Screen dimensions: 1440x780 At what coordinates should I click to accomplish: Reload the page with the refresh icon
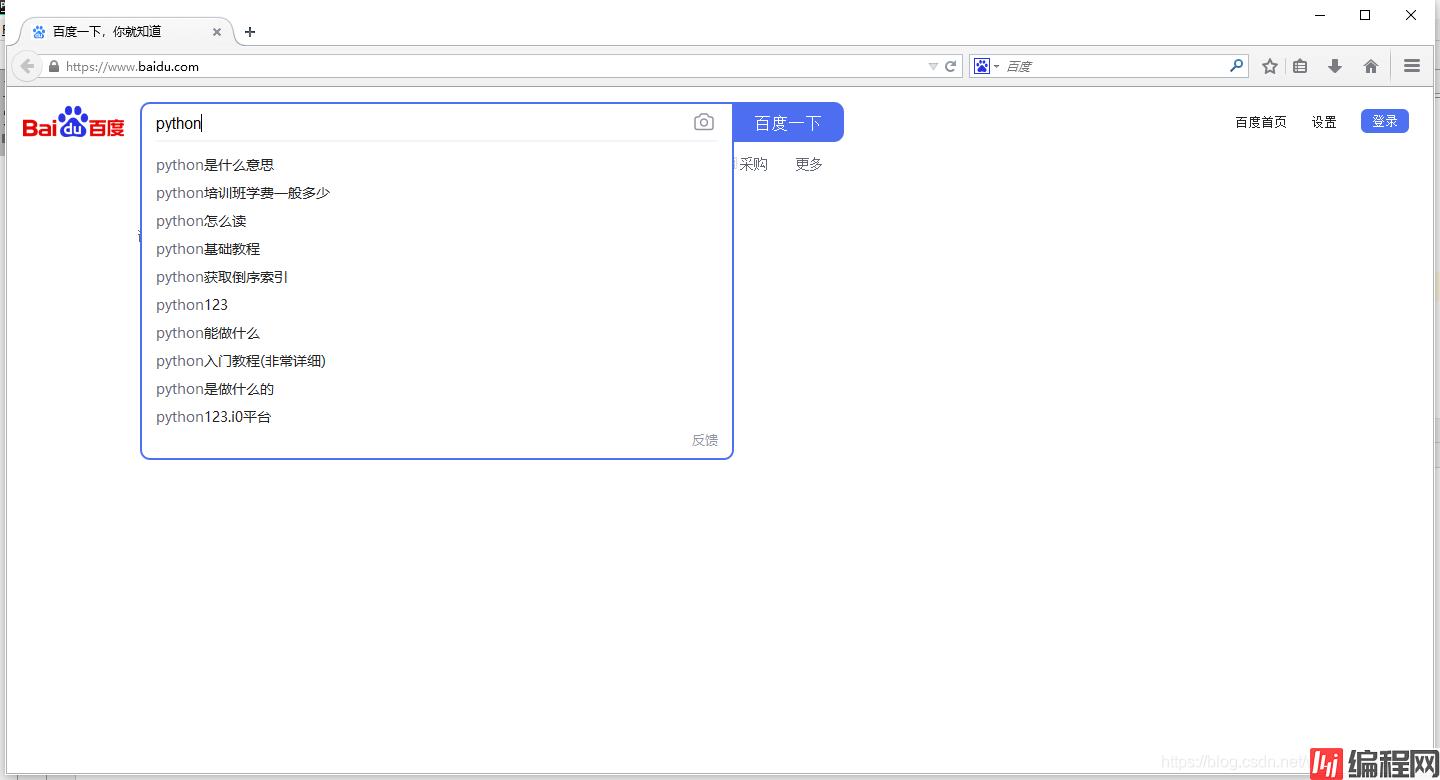(x=951, y=66)
